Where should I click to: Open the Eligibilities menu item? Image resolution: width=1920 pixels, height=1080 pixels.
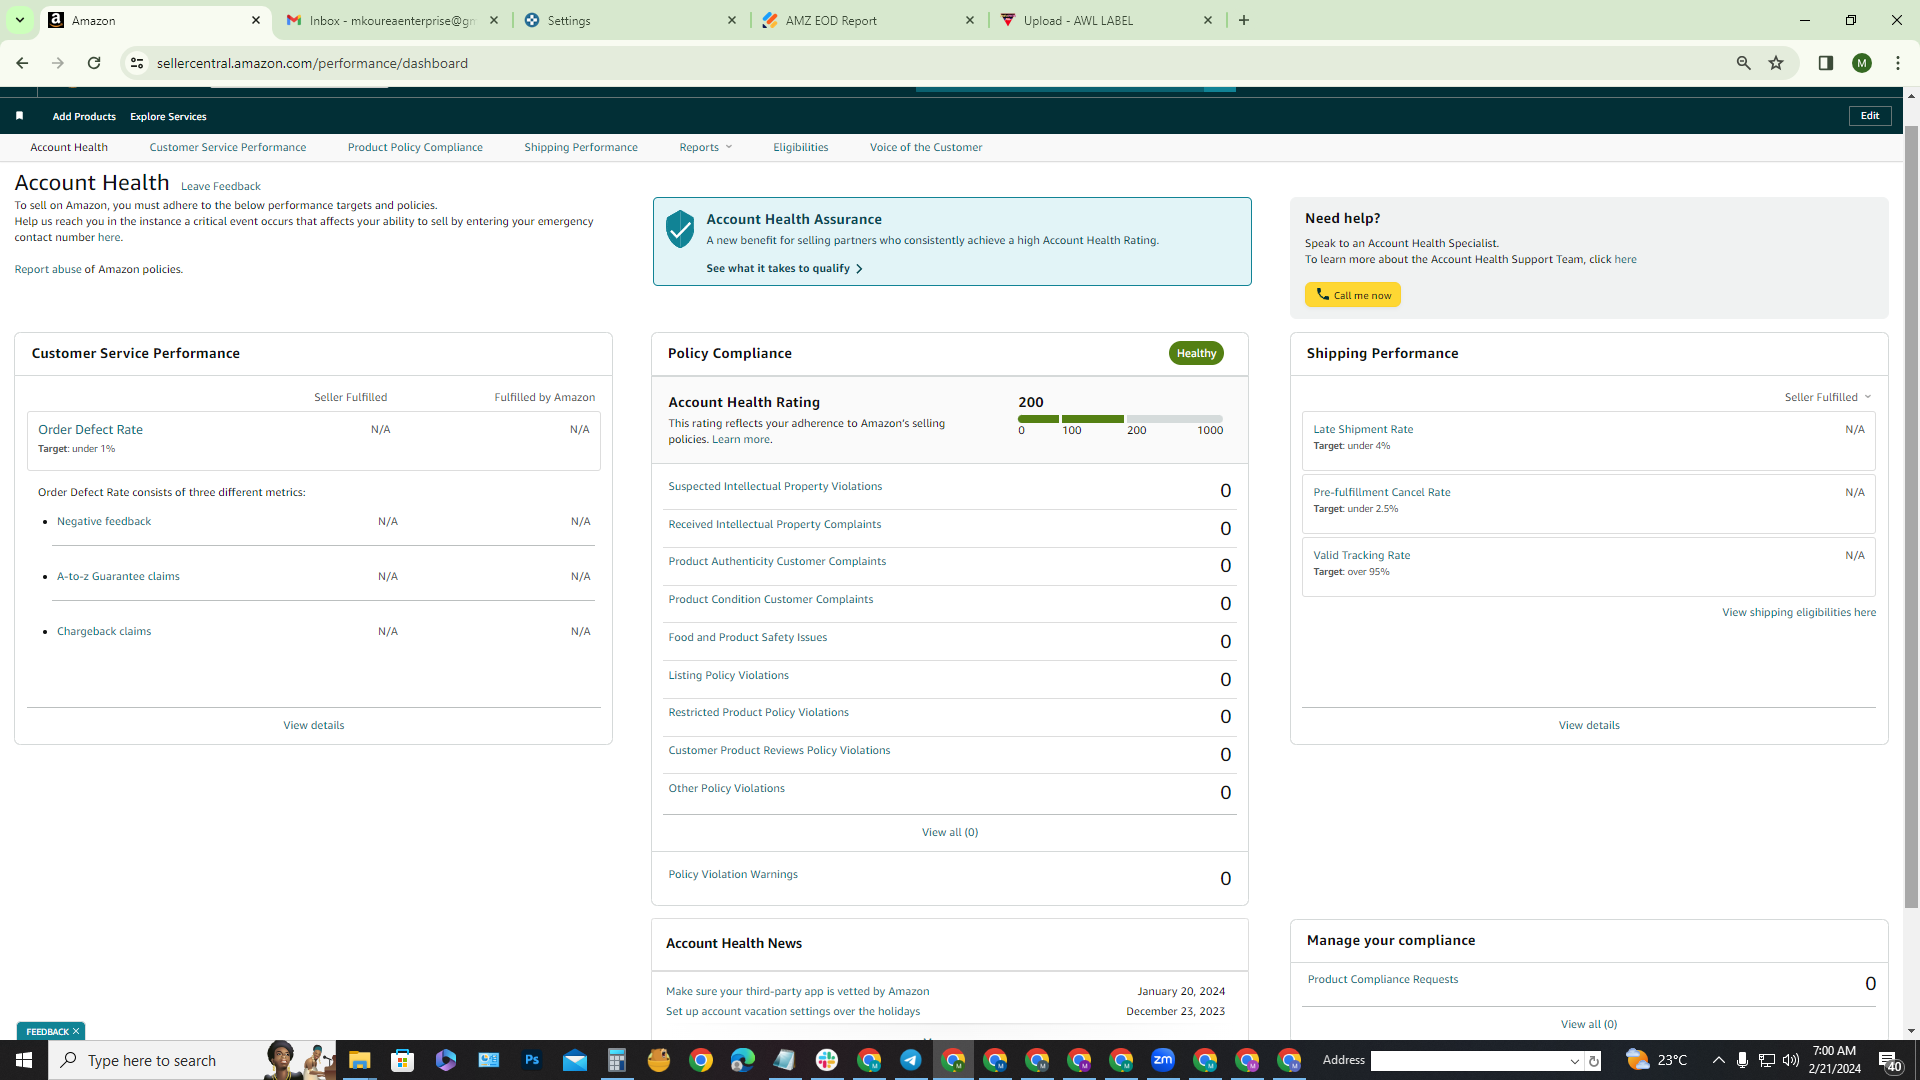801,147
